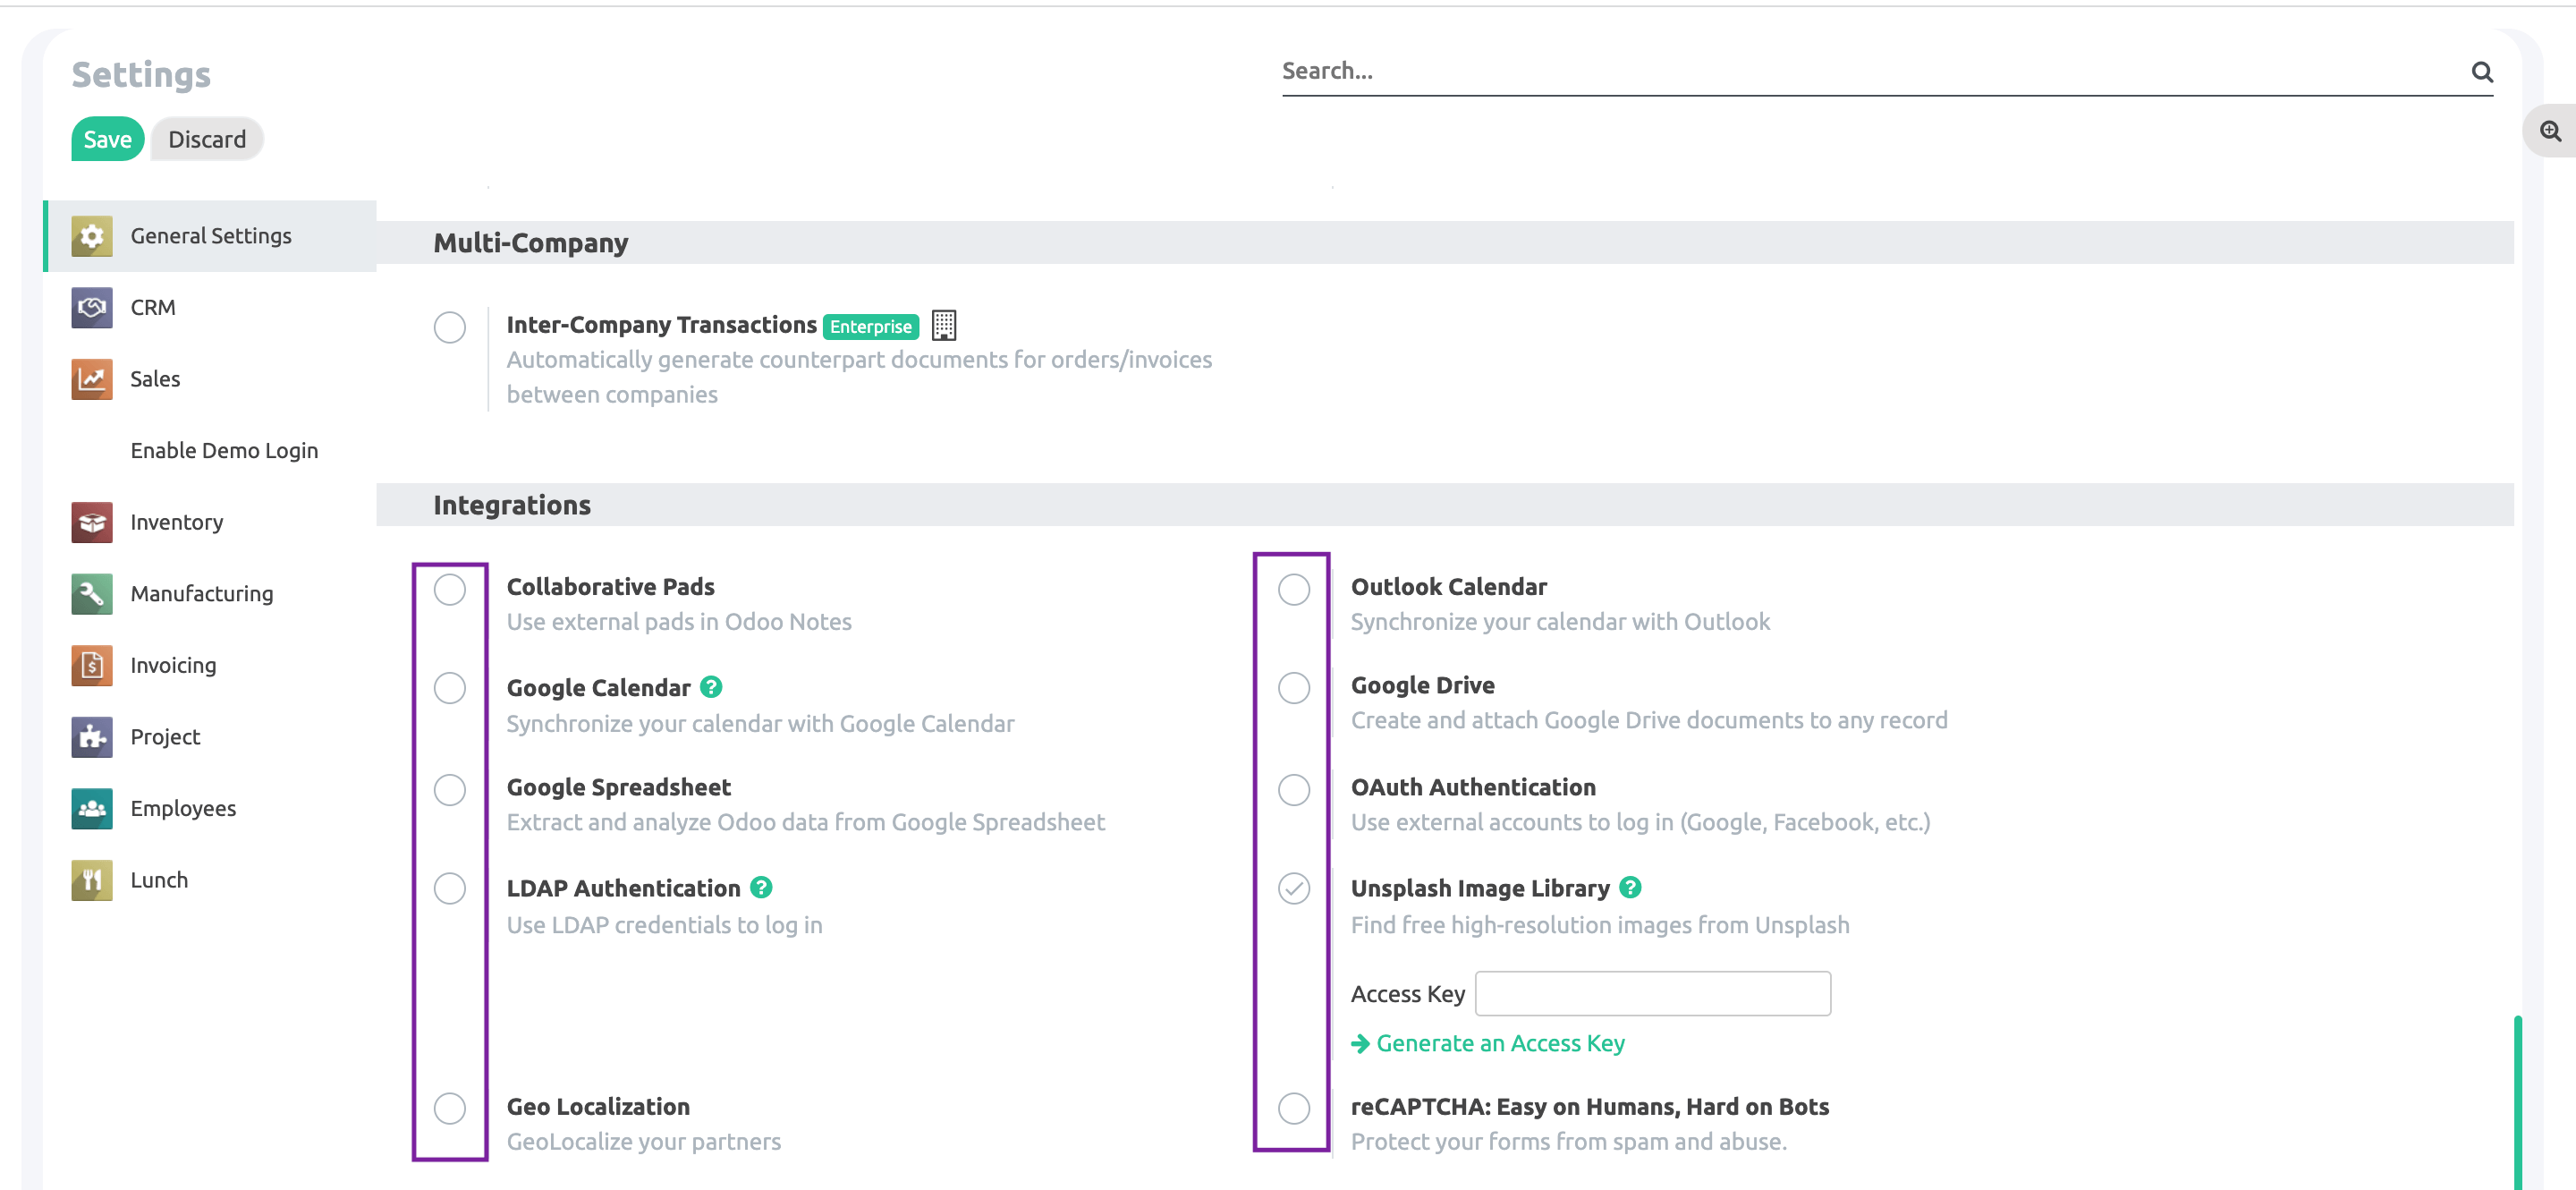Enable the Collaborative Pads option
This screenshot has width=2576, height=1190.
click(x=450, y=589)
